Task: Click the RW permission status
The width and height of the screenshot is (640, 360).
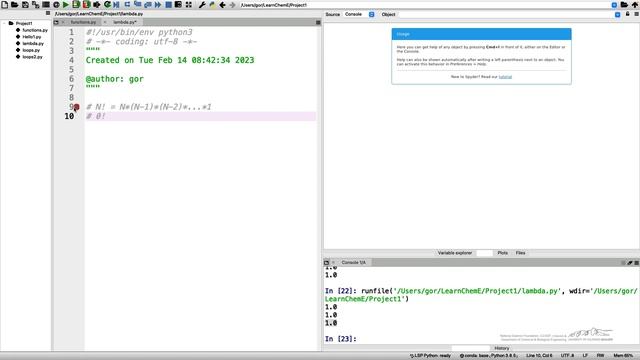Action: [600, 356]
